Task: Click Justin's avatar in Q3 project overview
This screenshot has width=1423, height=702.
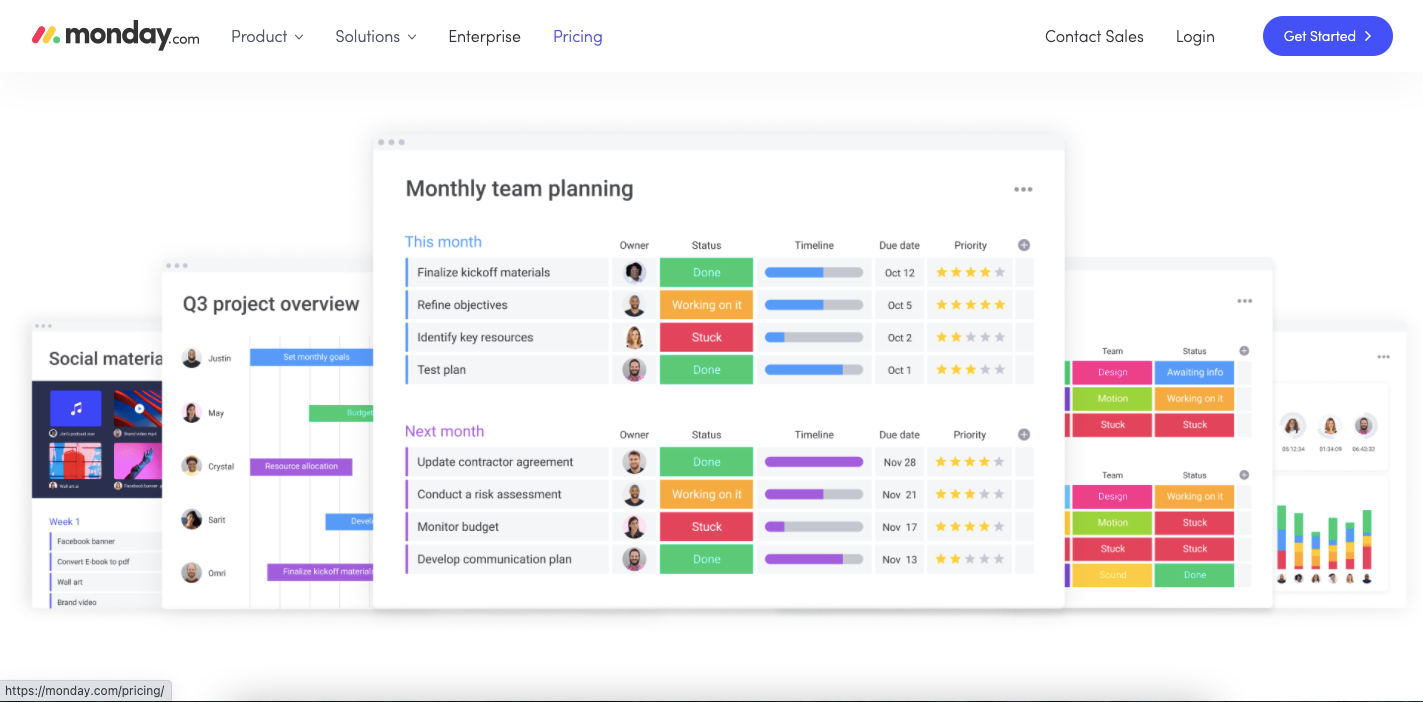Action: [x=192, y=357]
